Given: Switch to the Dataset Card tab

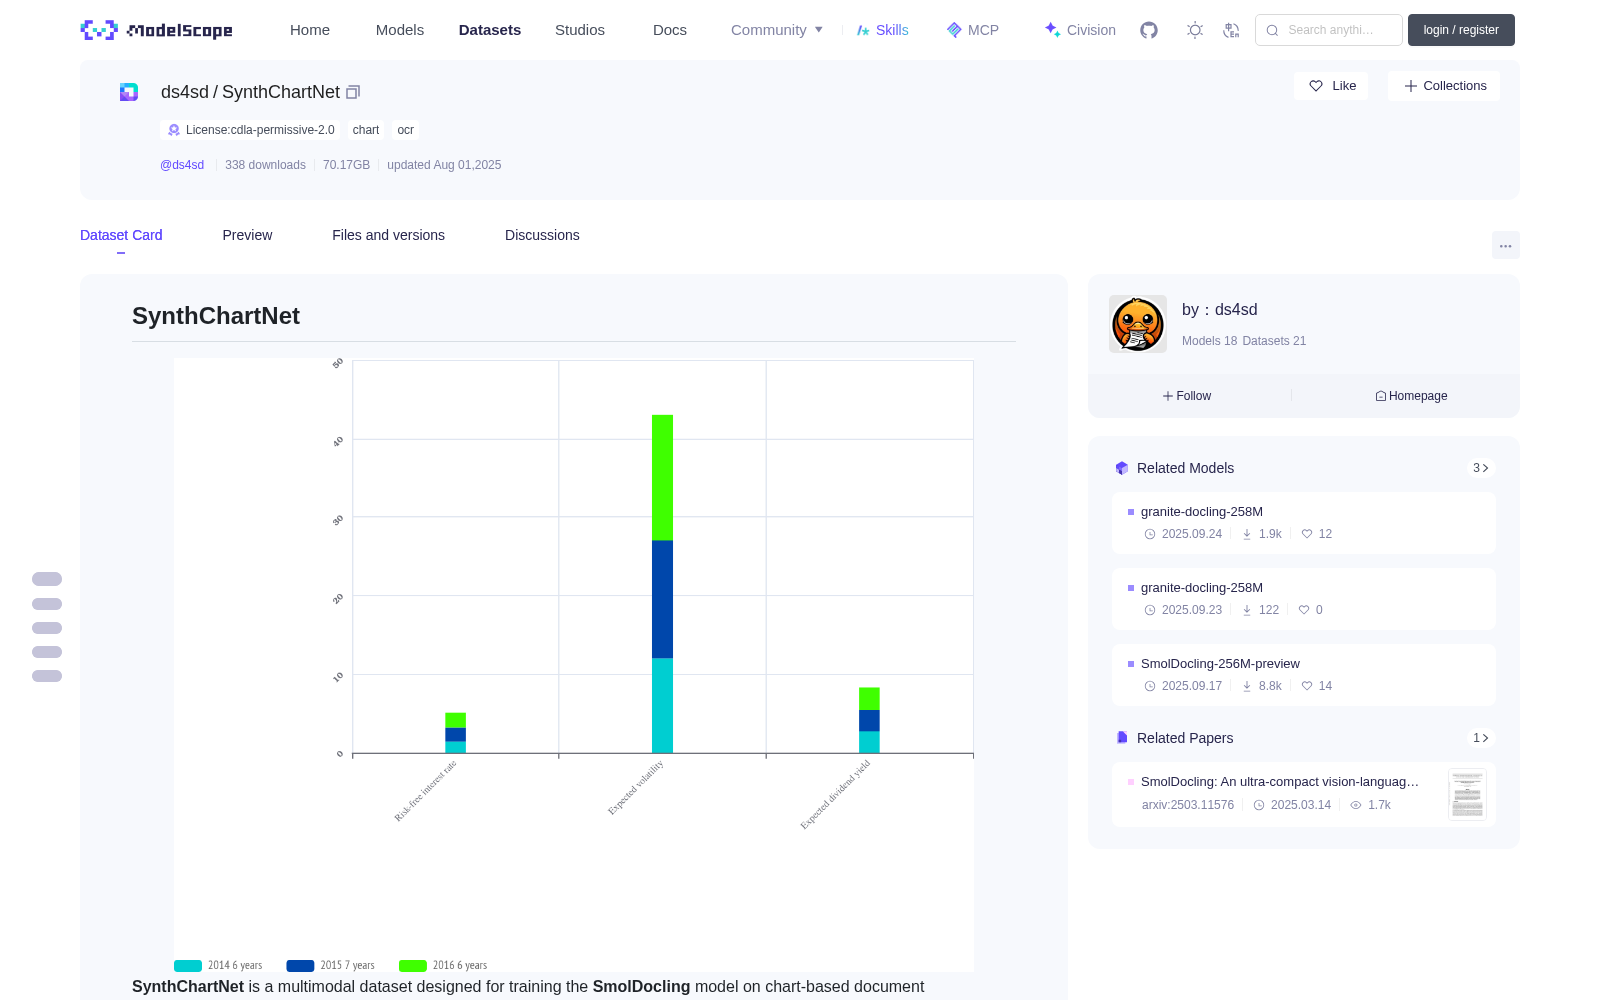Looking at the screenshot, I should tap(121, 235).
